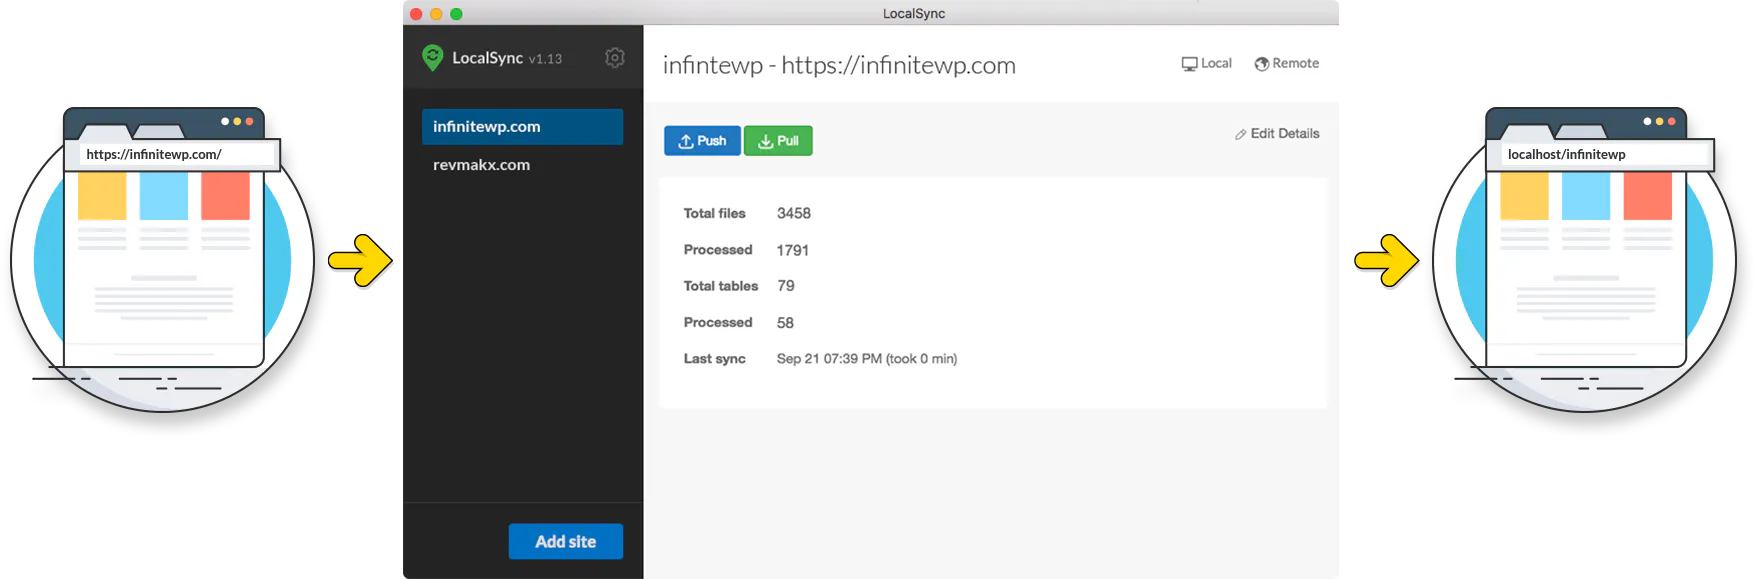Push site to remote server

point(702,141)
